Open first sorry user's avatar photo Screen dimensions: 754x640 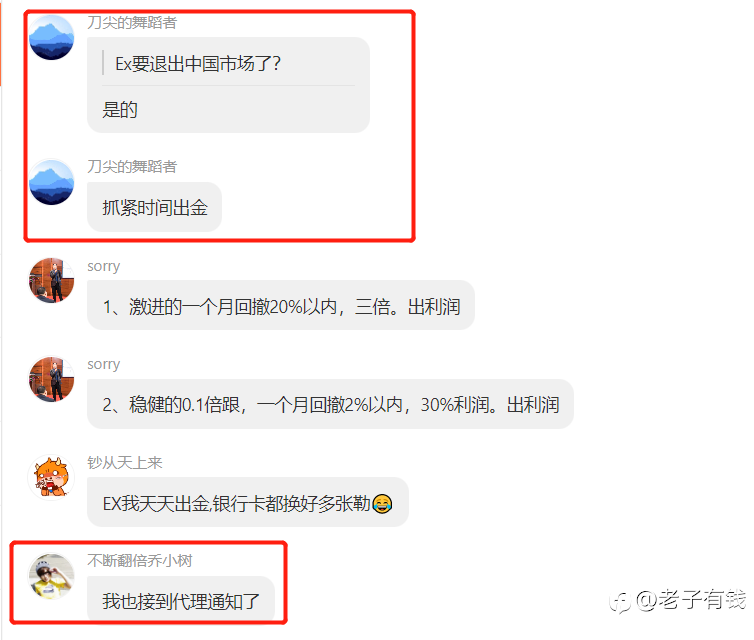coord(51,280)
